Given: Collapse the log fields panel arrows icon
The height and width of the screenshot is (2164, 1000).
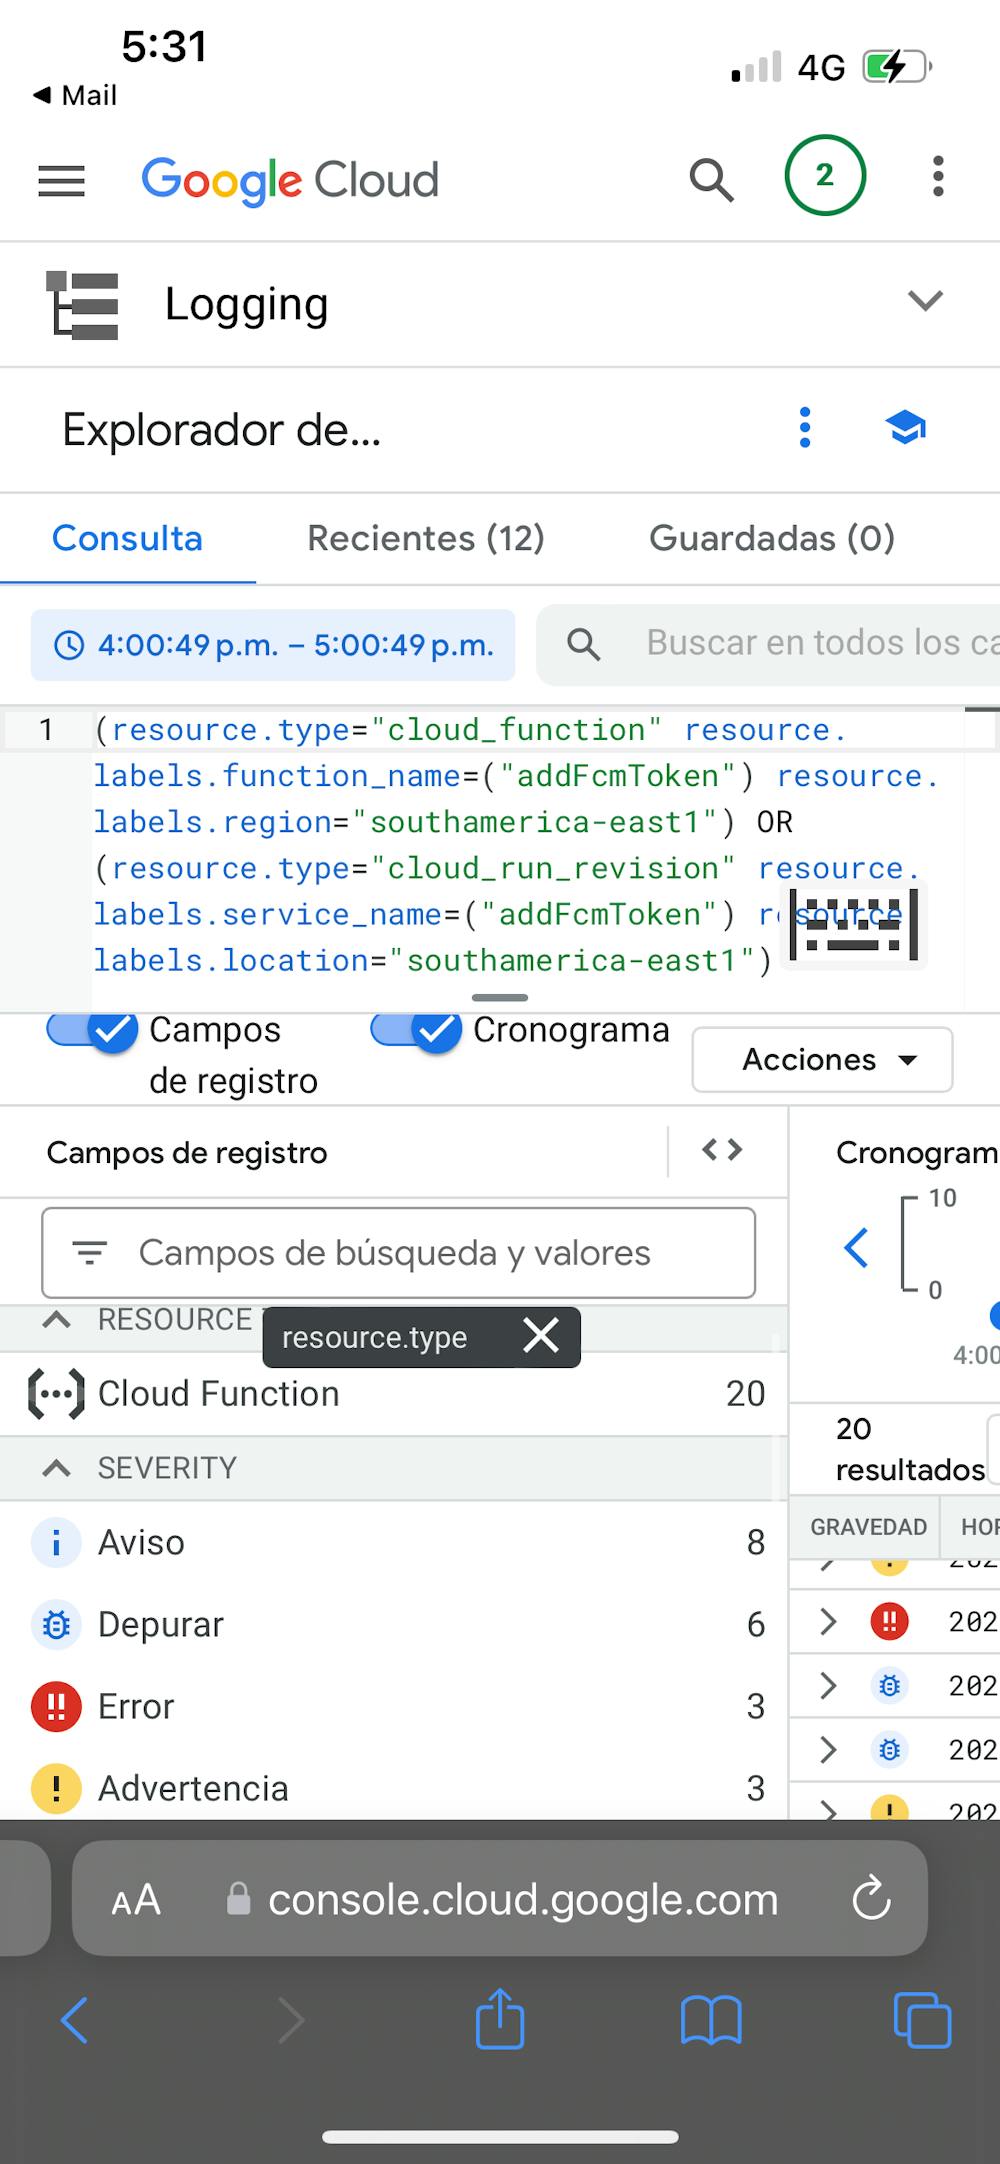Looking at the screenshot, I should coord(722,1150).
